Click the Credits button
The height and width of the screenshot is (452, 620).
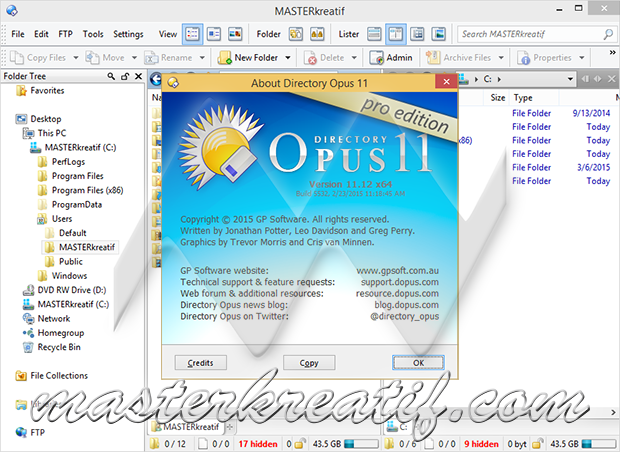pos(200,363)
